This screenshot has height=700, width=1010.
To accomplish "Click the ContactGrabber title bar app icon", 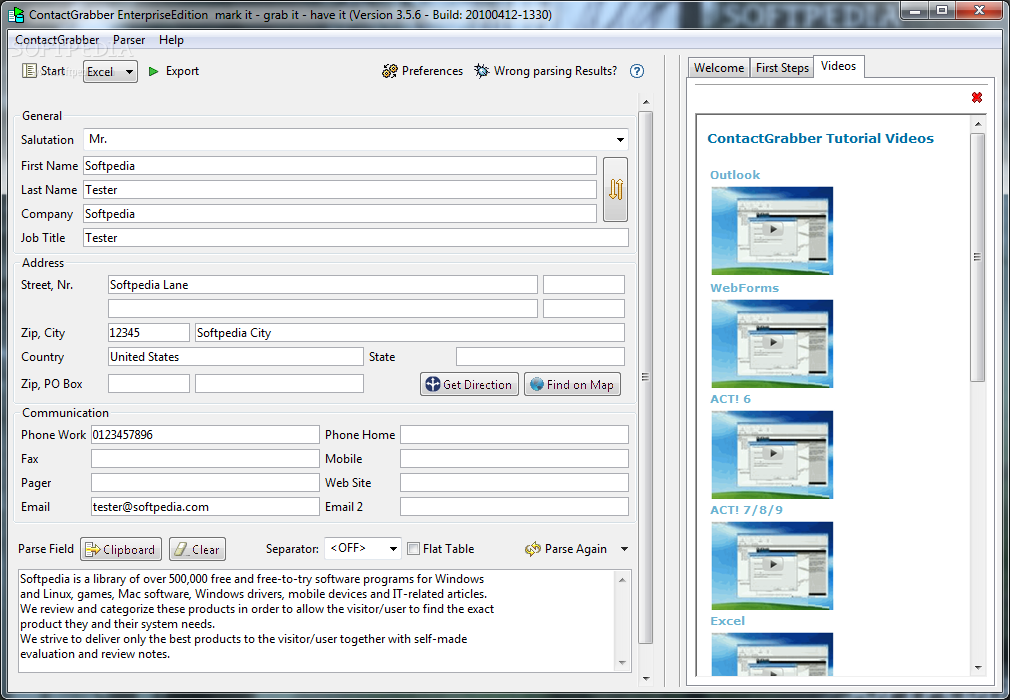I will (x=15, y=14).
